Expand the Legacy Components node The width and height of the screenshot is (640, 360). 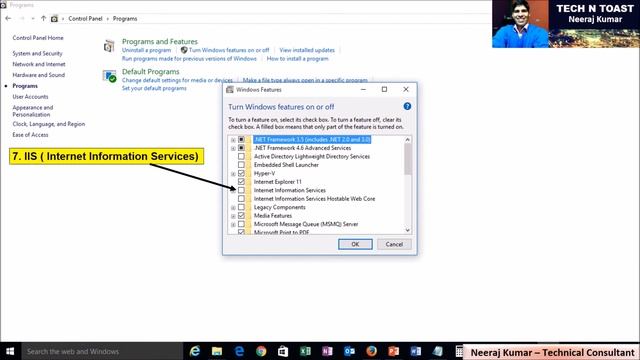233,208
